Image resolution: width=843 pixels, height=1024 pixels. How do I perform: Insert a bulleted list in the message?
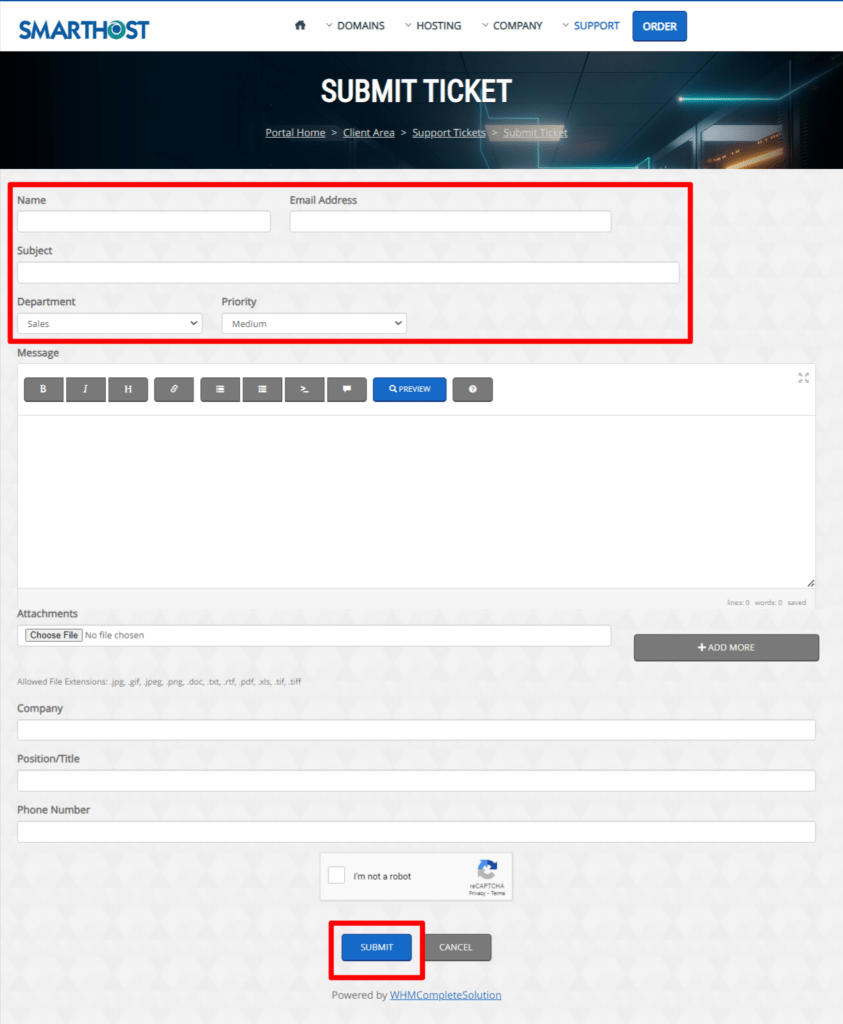coord(220,389)
